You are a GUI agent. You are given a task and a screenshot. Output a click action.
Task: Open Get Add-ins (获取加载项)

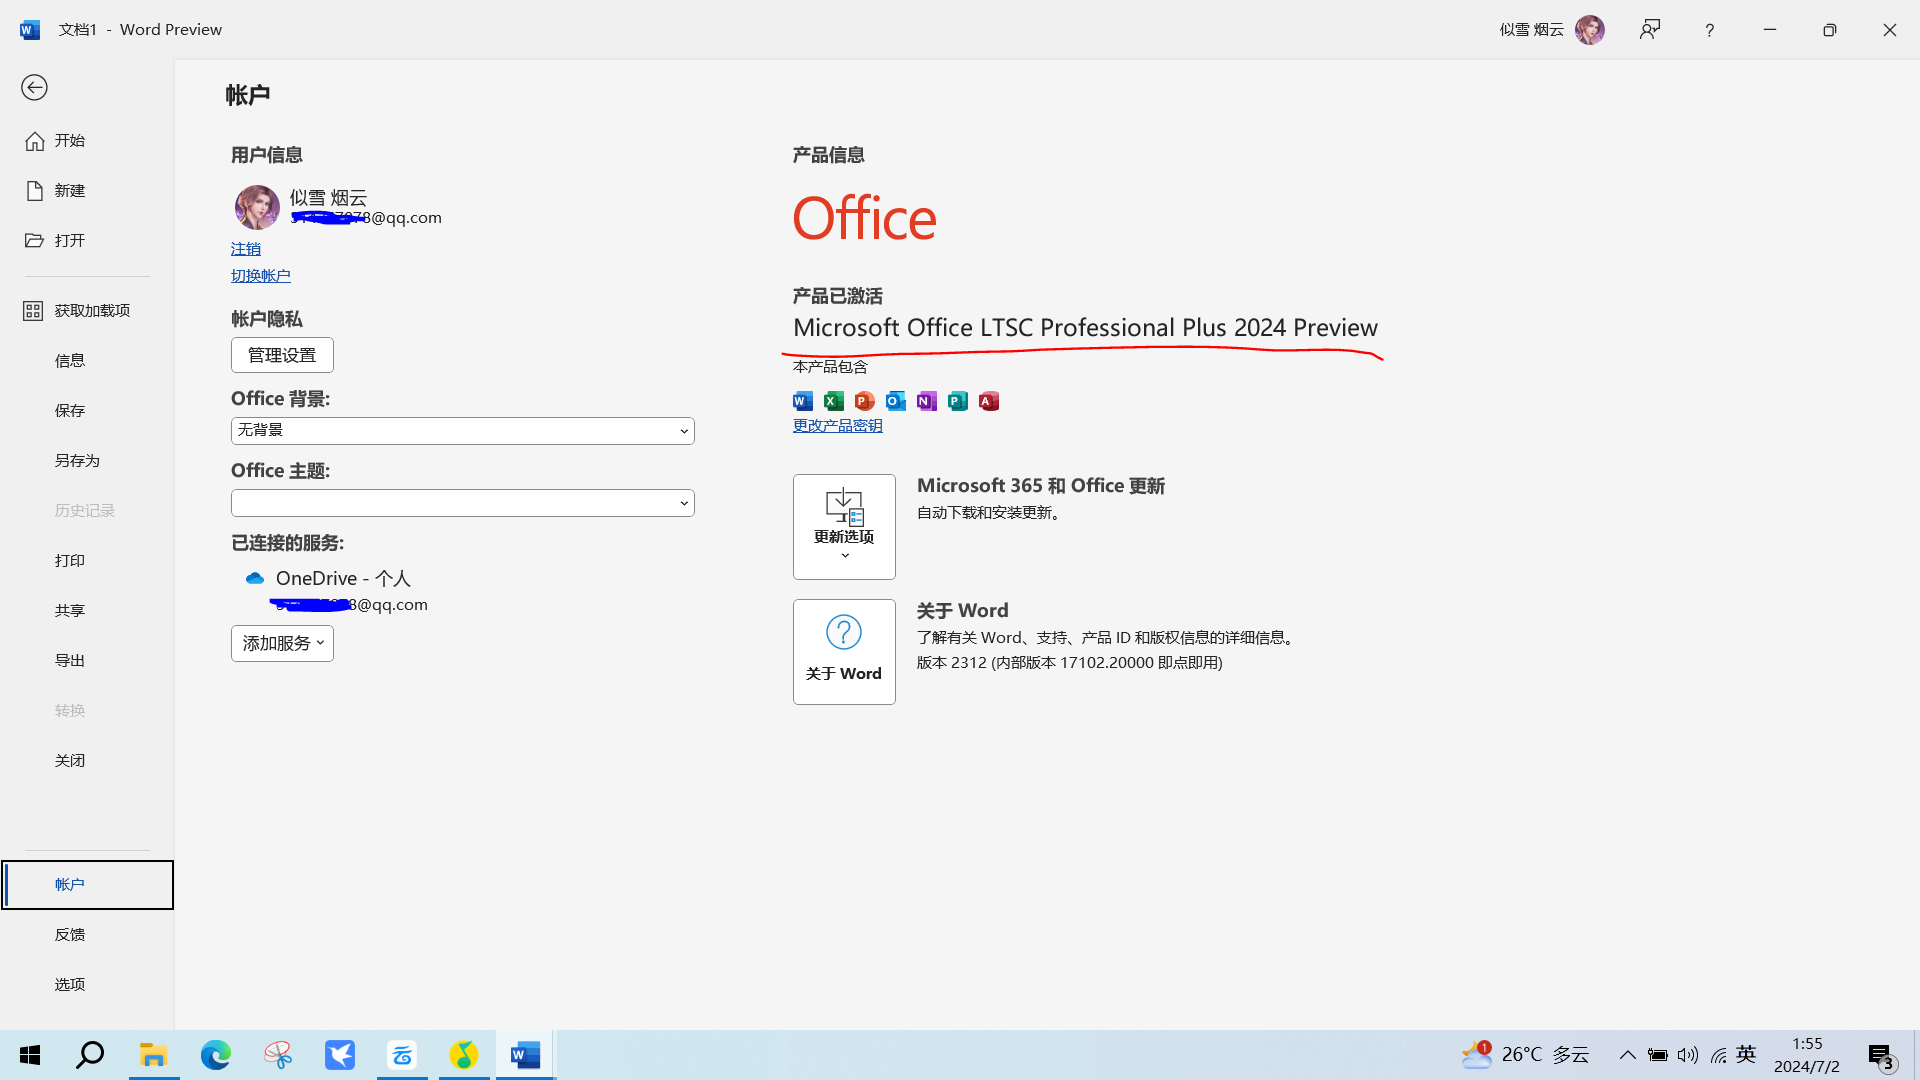point(91,311)
